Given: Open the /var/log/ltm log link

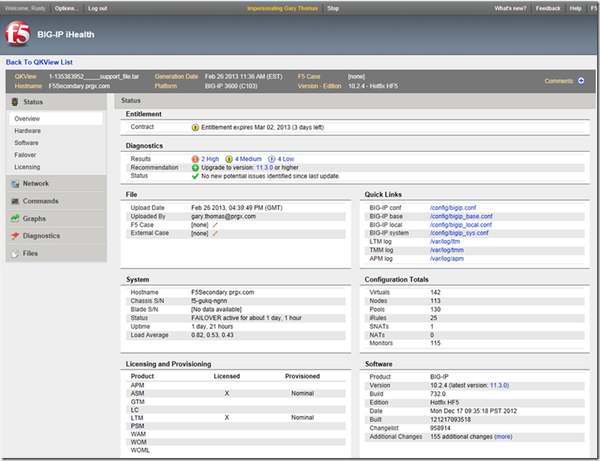Looking at the screenshot, I should click(443, 241).
